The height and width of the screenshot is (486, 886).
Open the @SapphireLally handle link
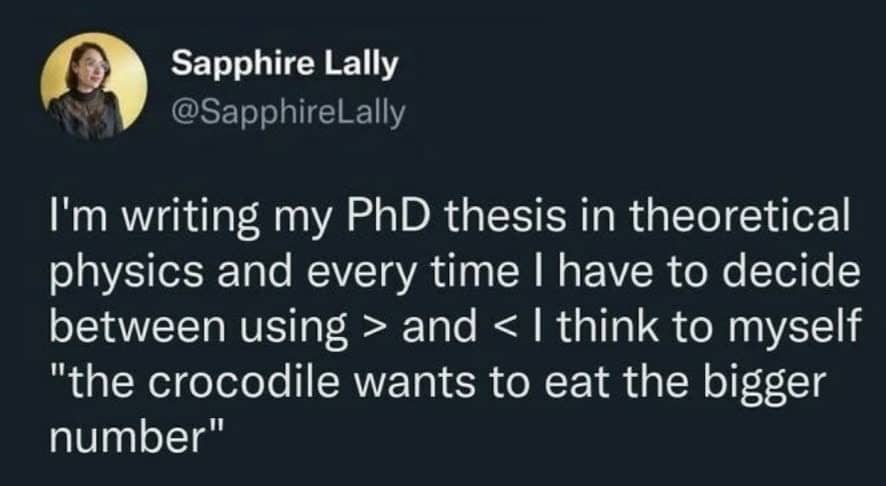click(x=288, y=113)
